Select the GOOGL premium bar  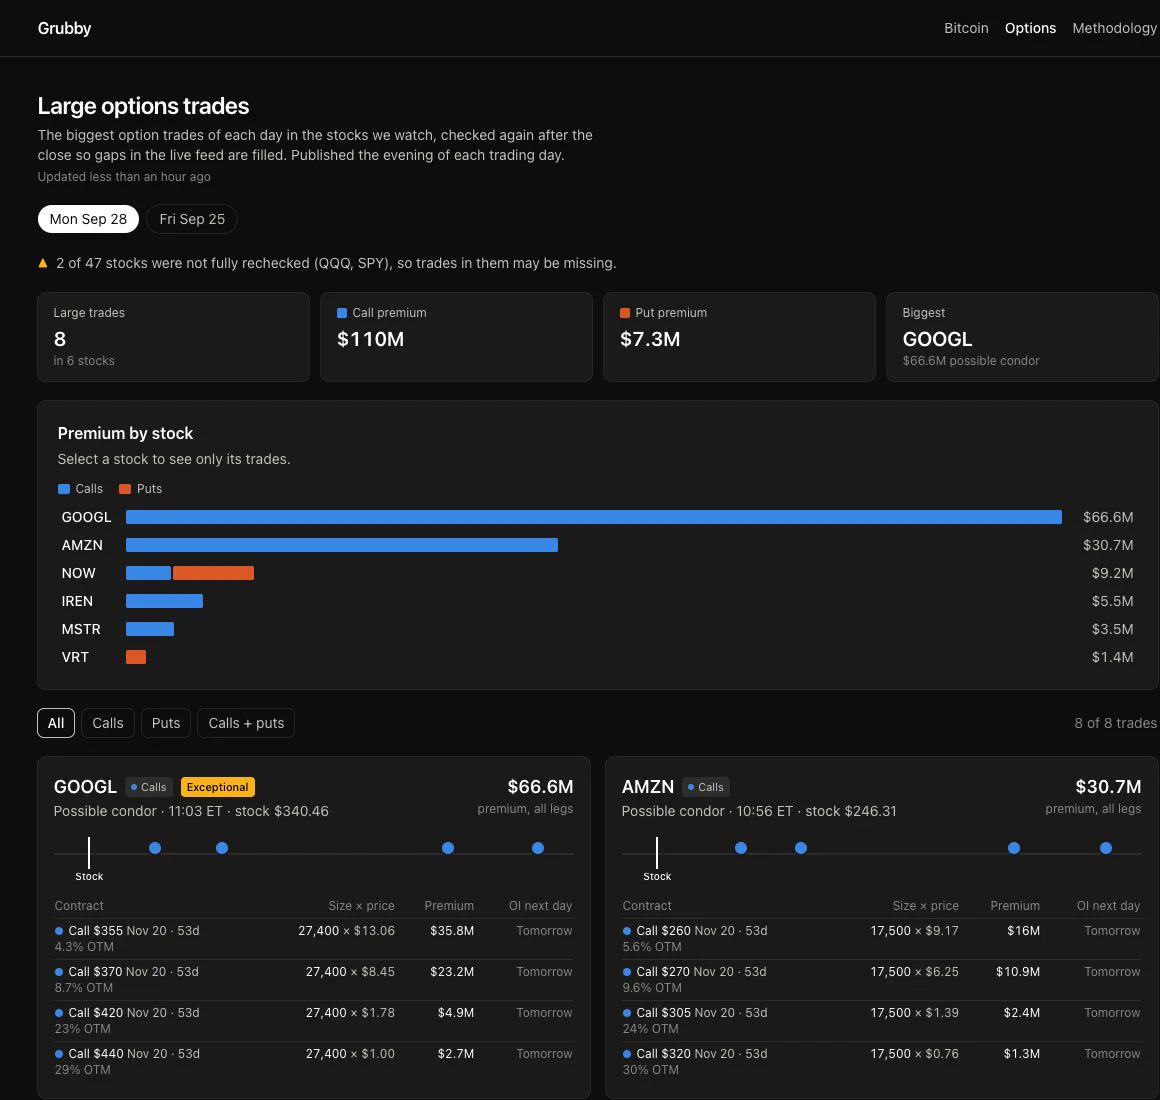(593, 517)
